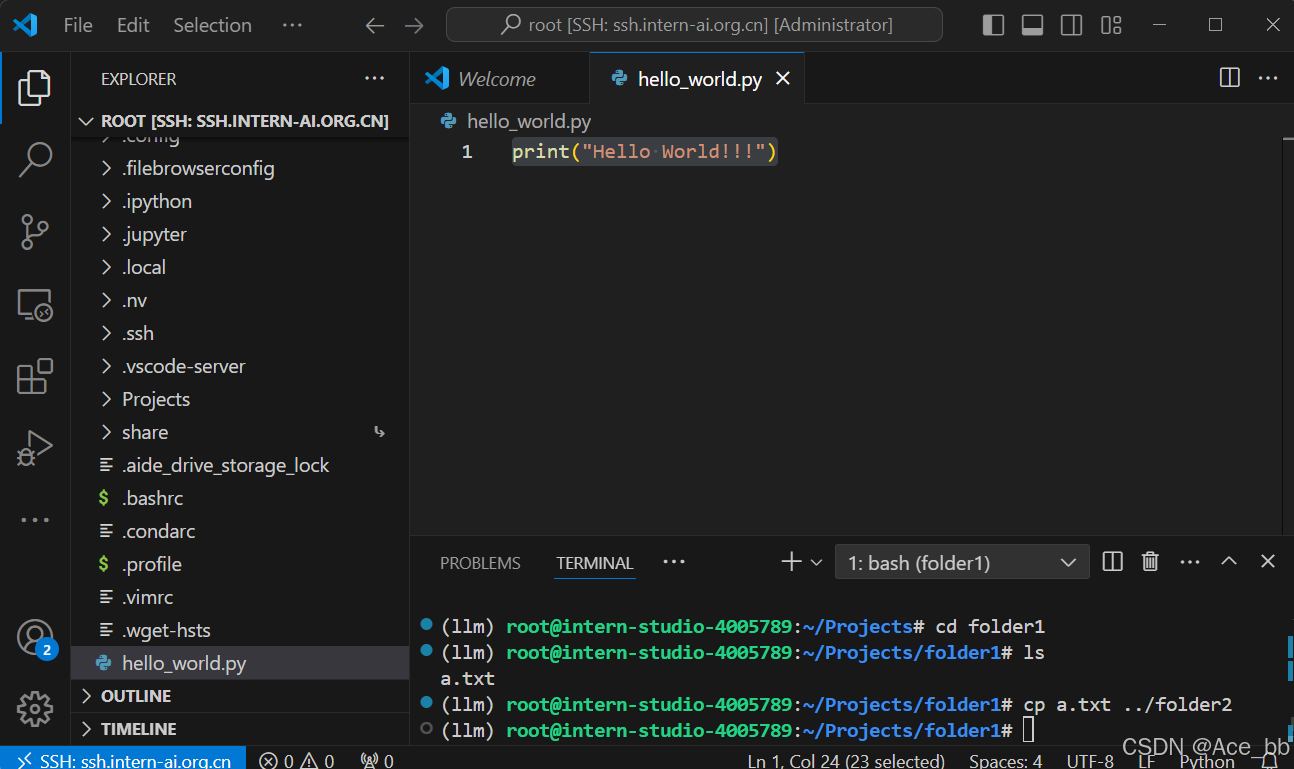This screenshot has width=1294, height=769.
Task: Open Explorer views and more actions ellipsis
Action: 374,78
